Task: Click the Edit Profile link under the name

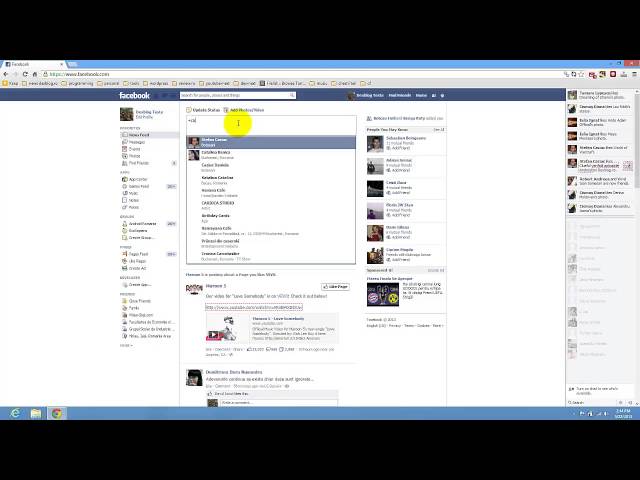Action: (x=144, y=117)
